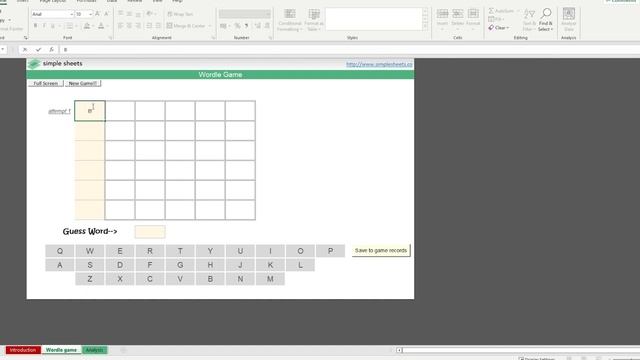Open the number format dropdown
Screen dimensions: 640x360
click(x=268, y=14)
